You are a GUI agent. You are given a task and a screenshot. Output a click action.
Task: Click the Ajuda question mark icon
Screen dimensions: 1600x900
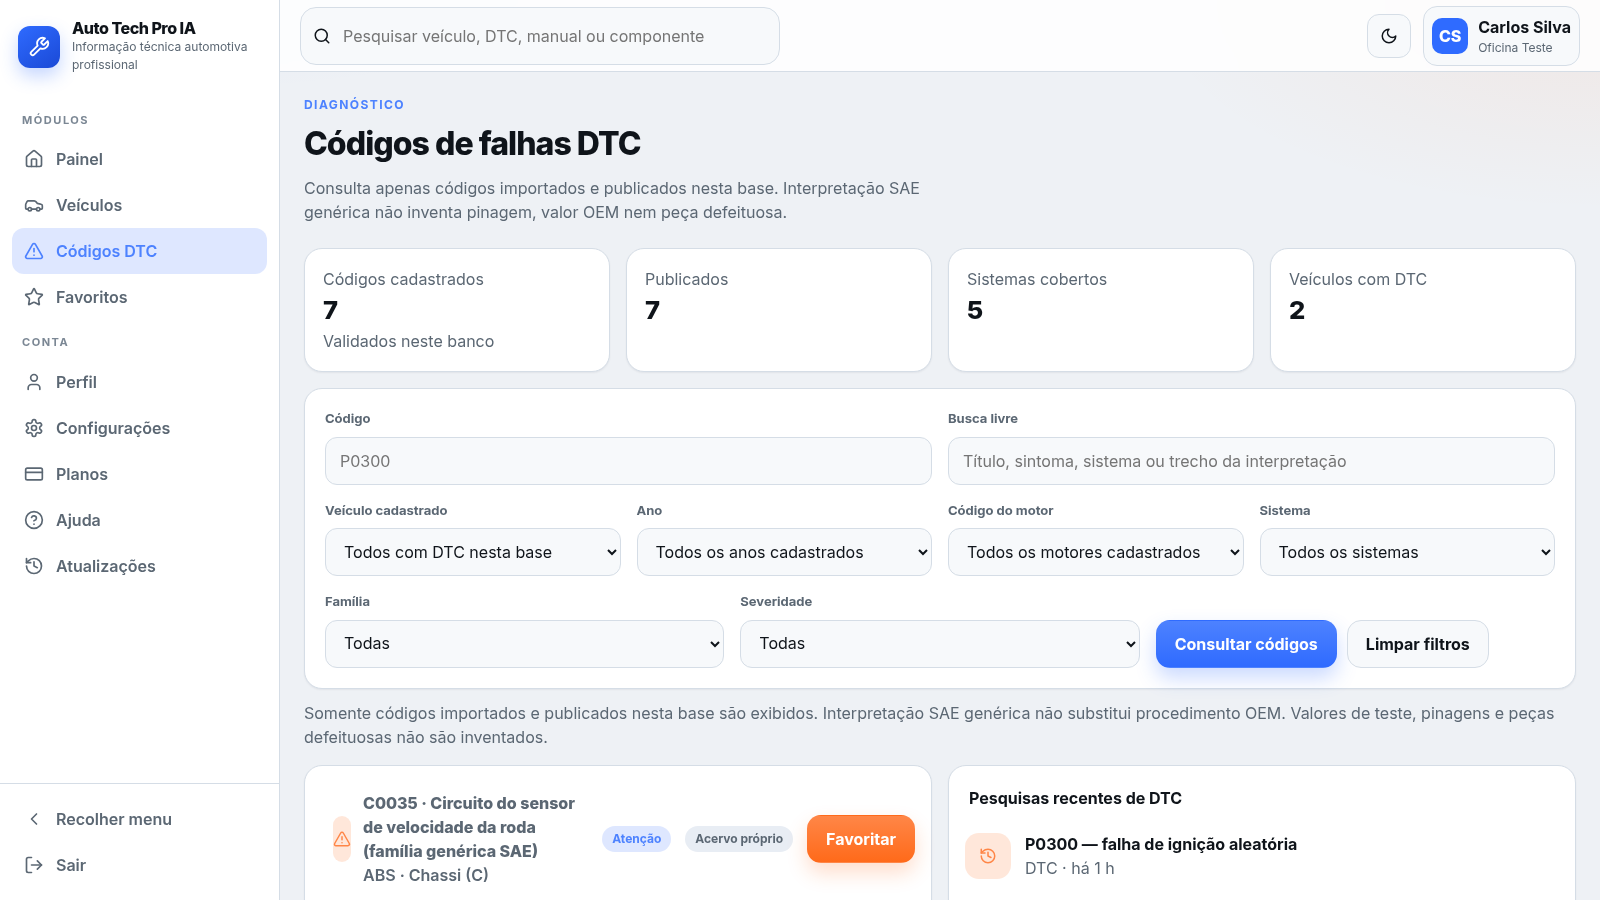pos(34,520)
